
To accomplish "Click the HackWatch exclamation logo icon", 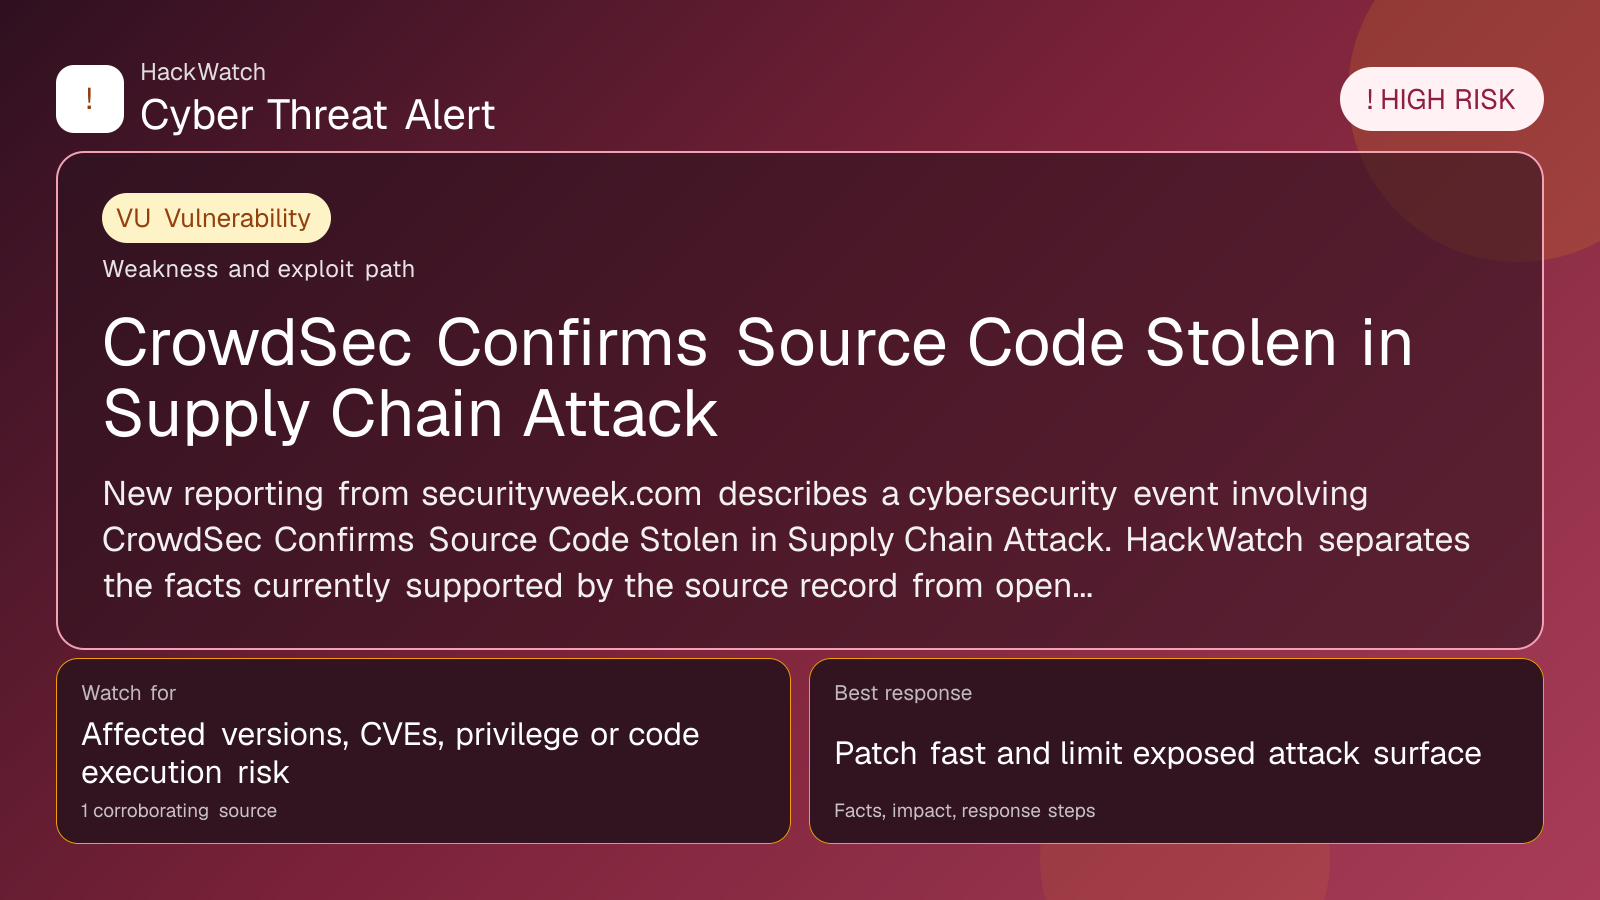I will [x=90, y=99].
